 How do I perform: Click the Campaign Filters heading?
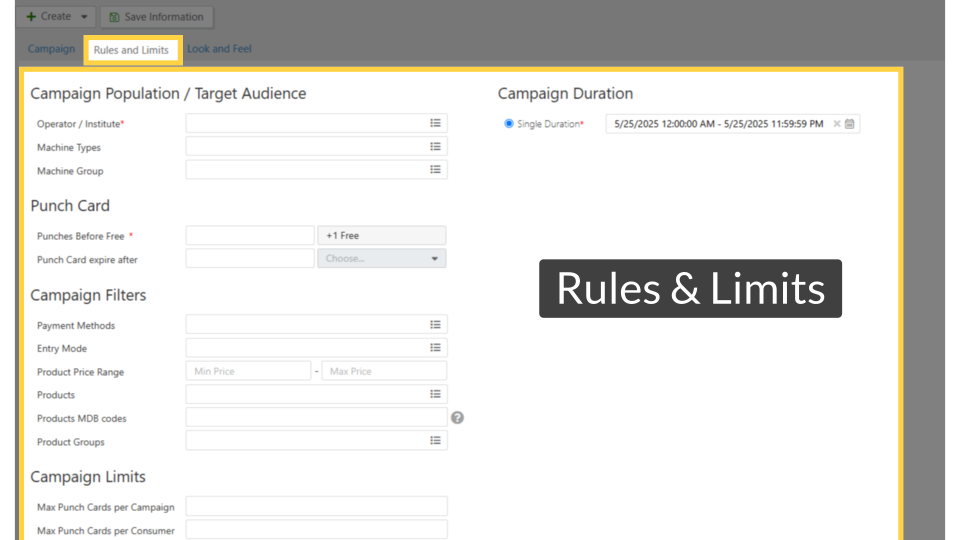(x=88, y=295)
